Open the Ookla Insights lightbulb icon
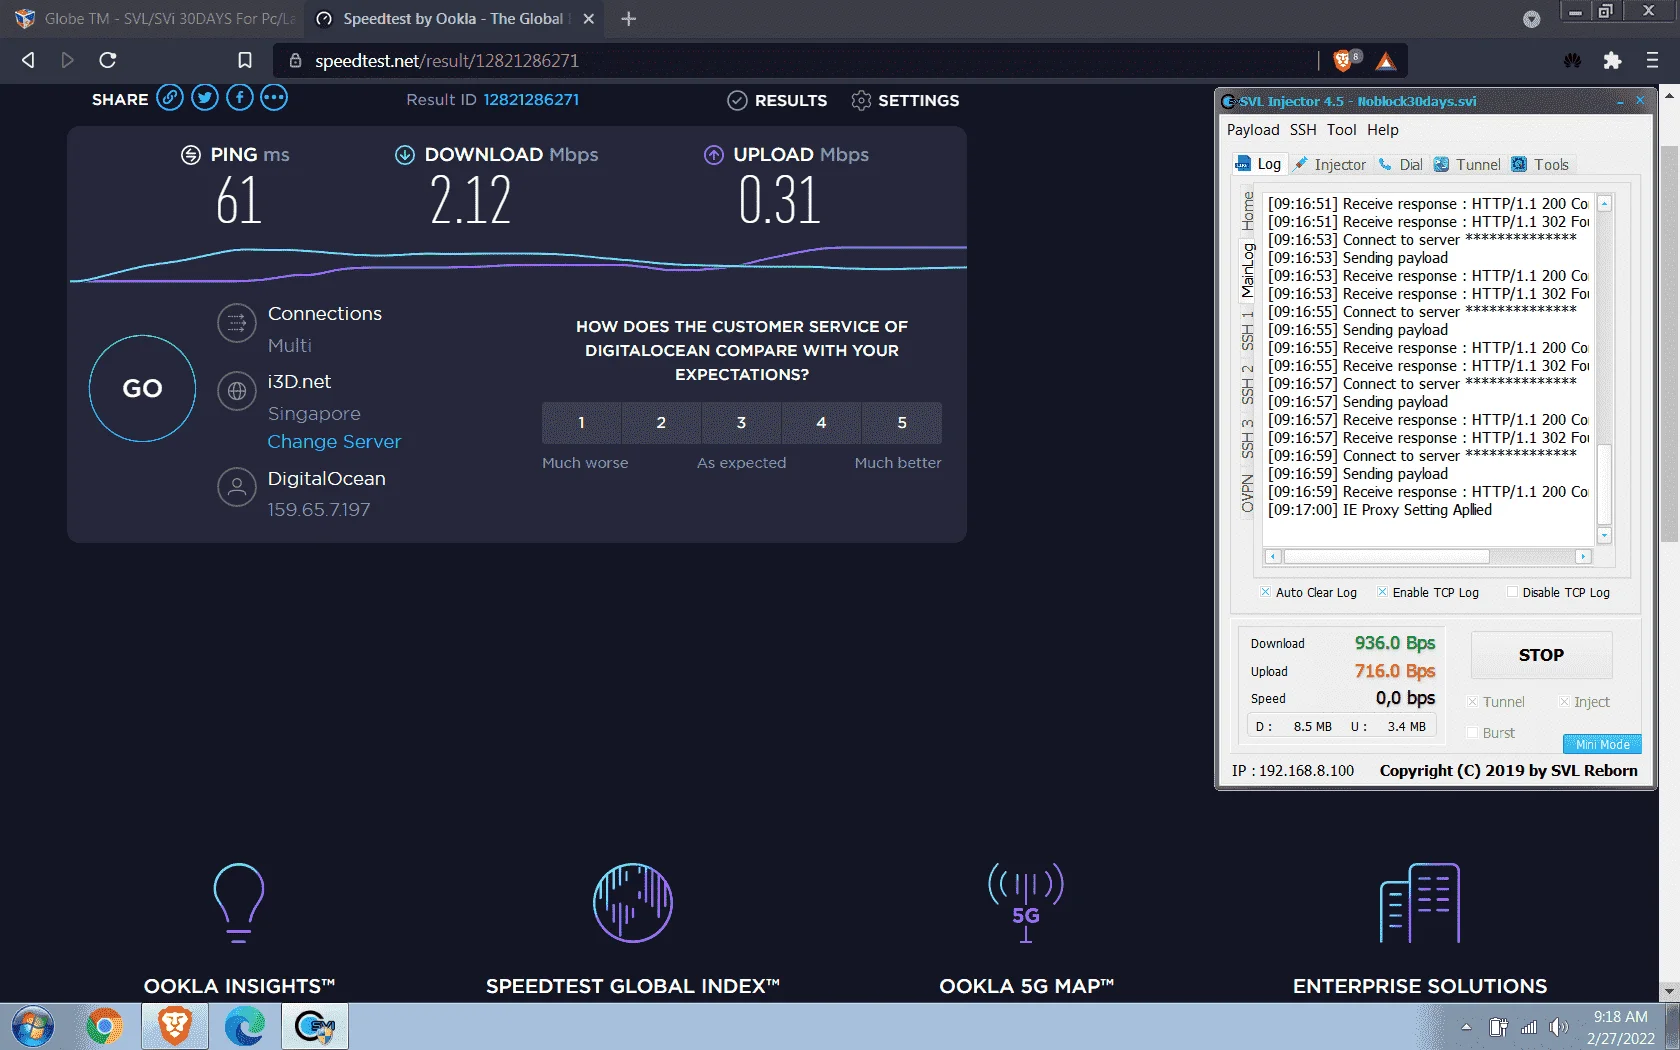The height and width of the screenshot is (1050, 1680). coord(239,903)
